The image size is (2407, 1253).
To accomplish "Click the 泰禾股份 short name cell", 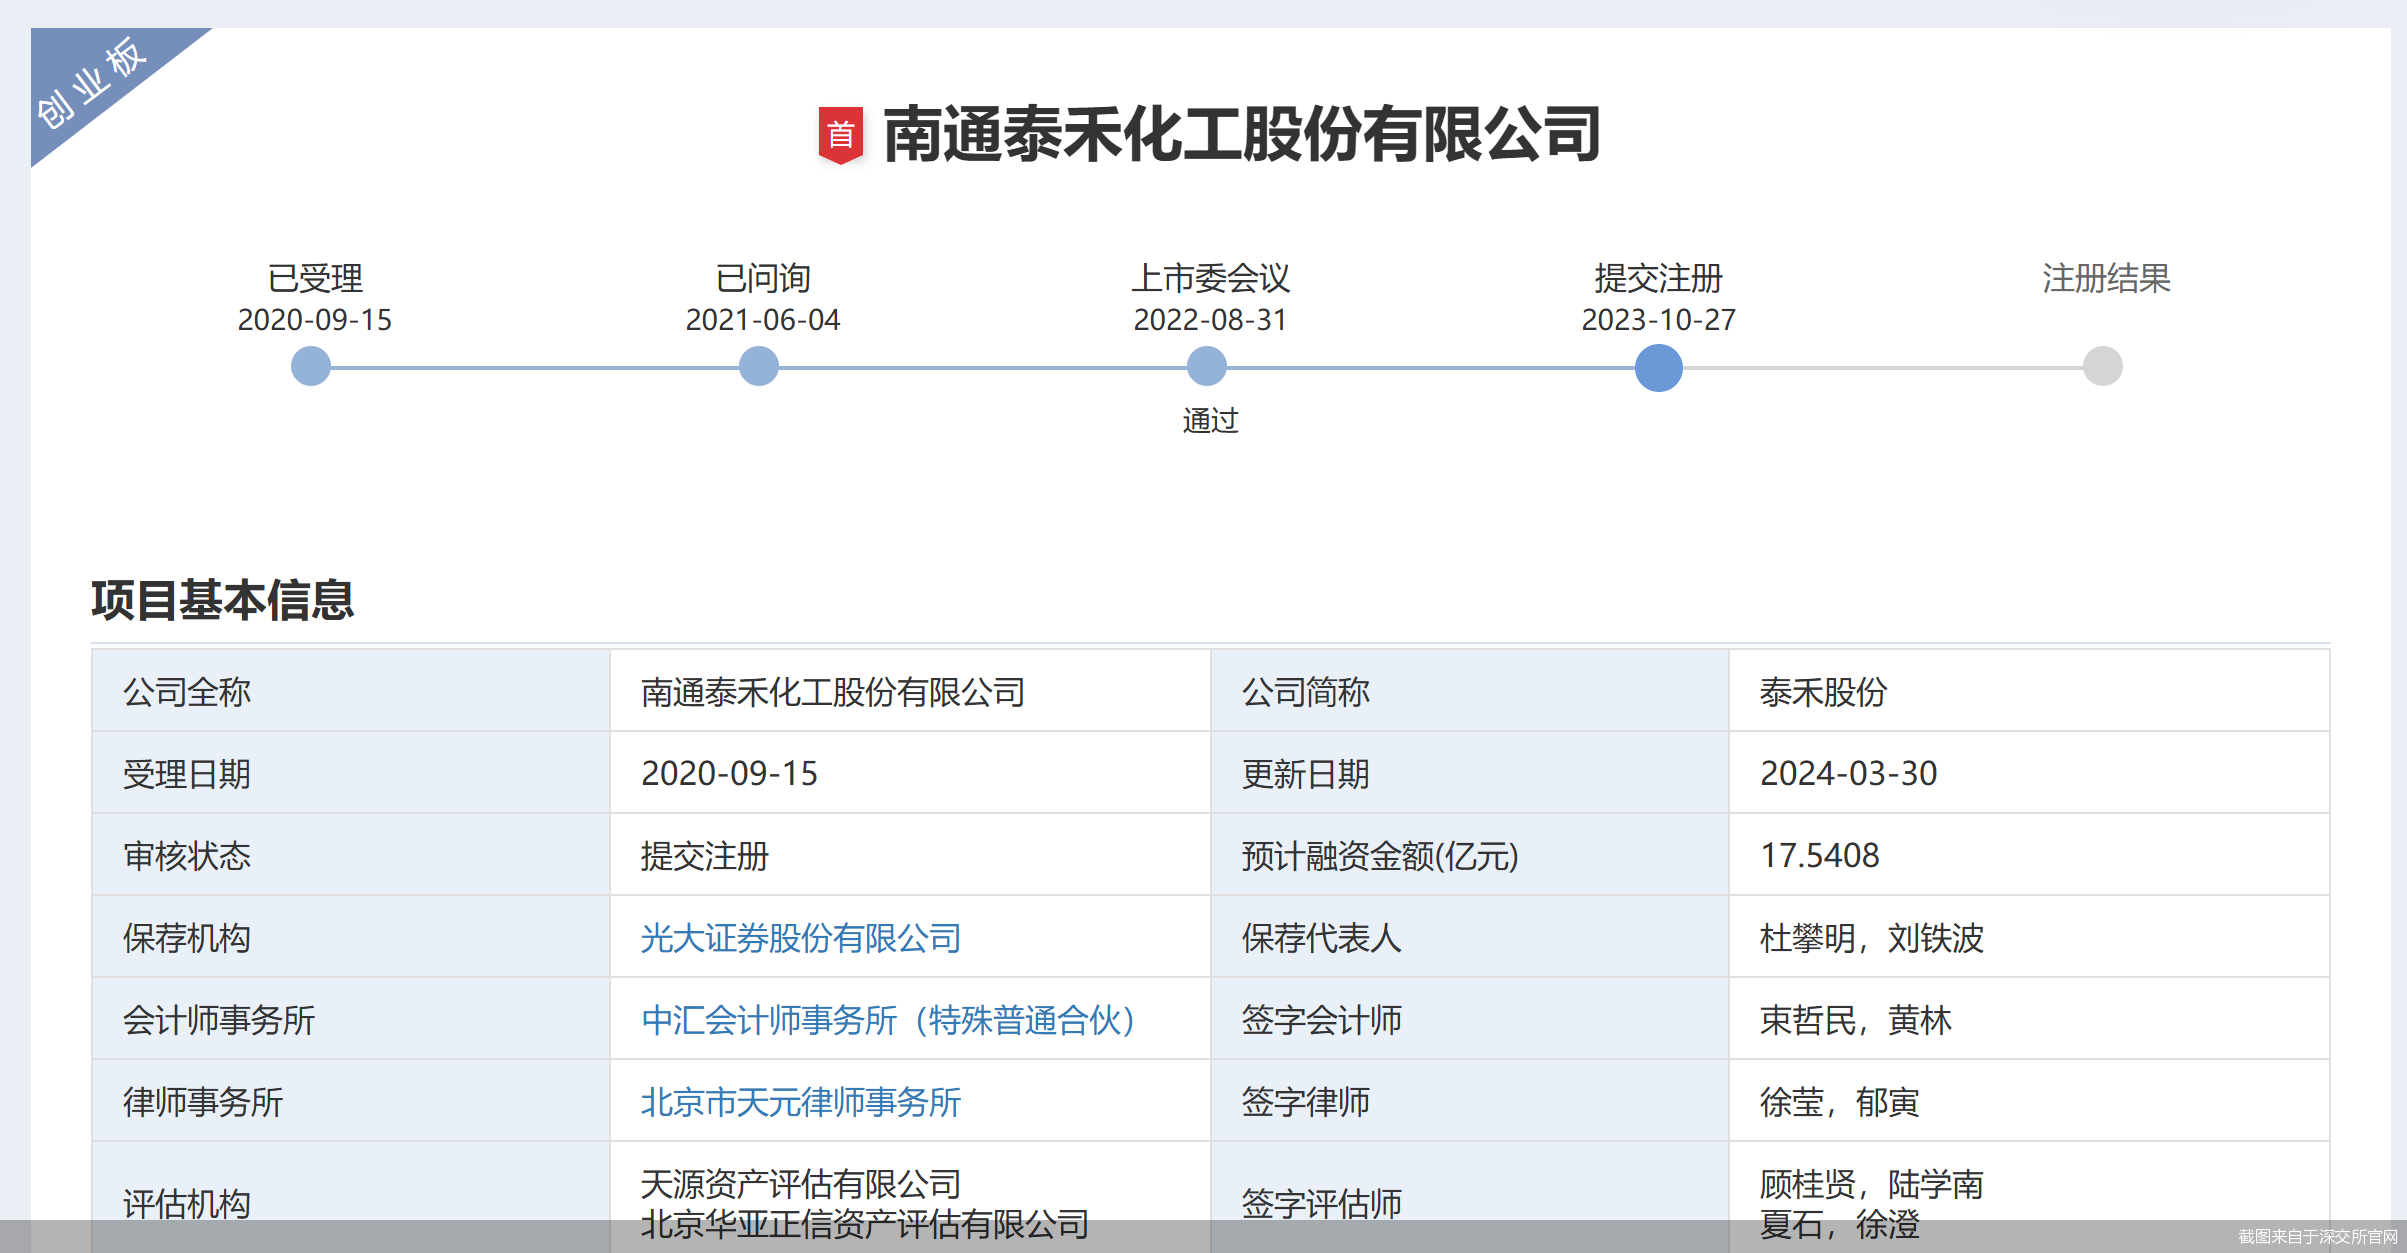I will tap(2029, 691).
